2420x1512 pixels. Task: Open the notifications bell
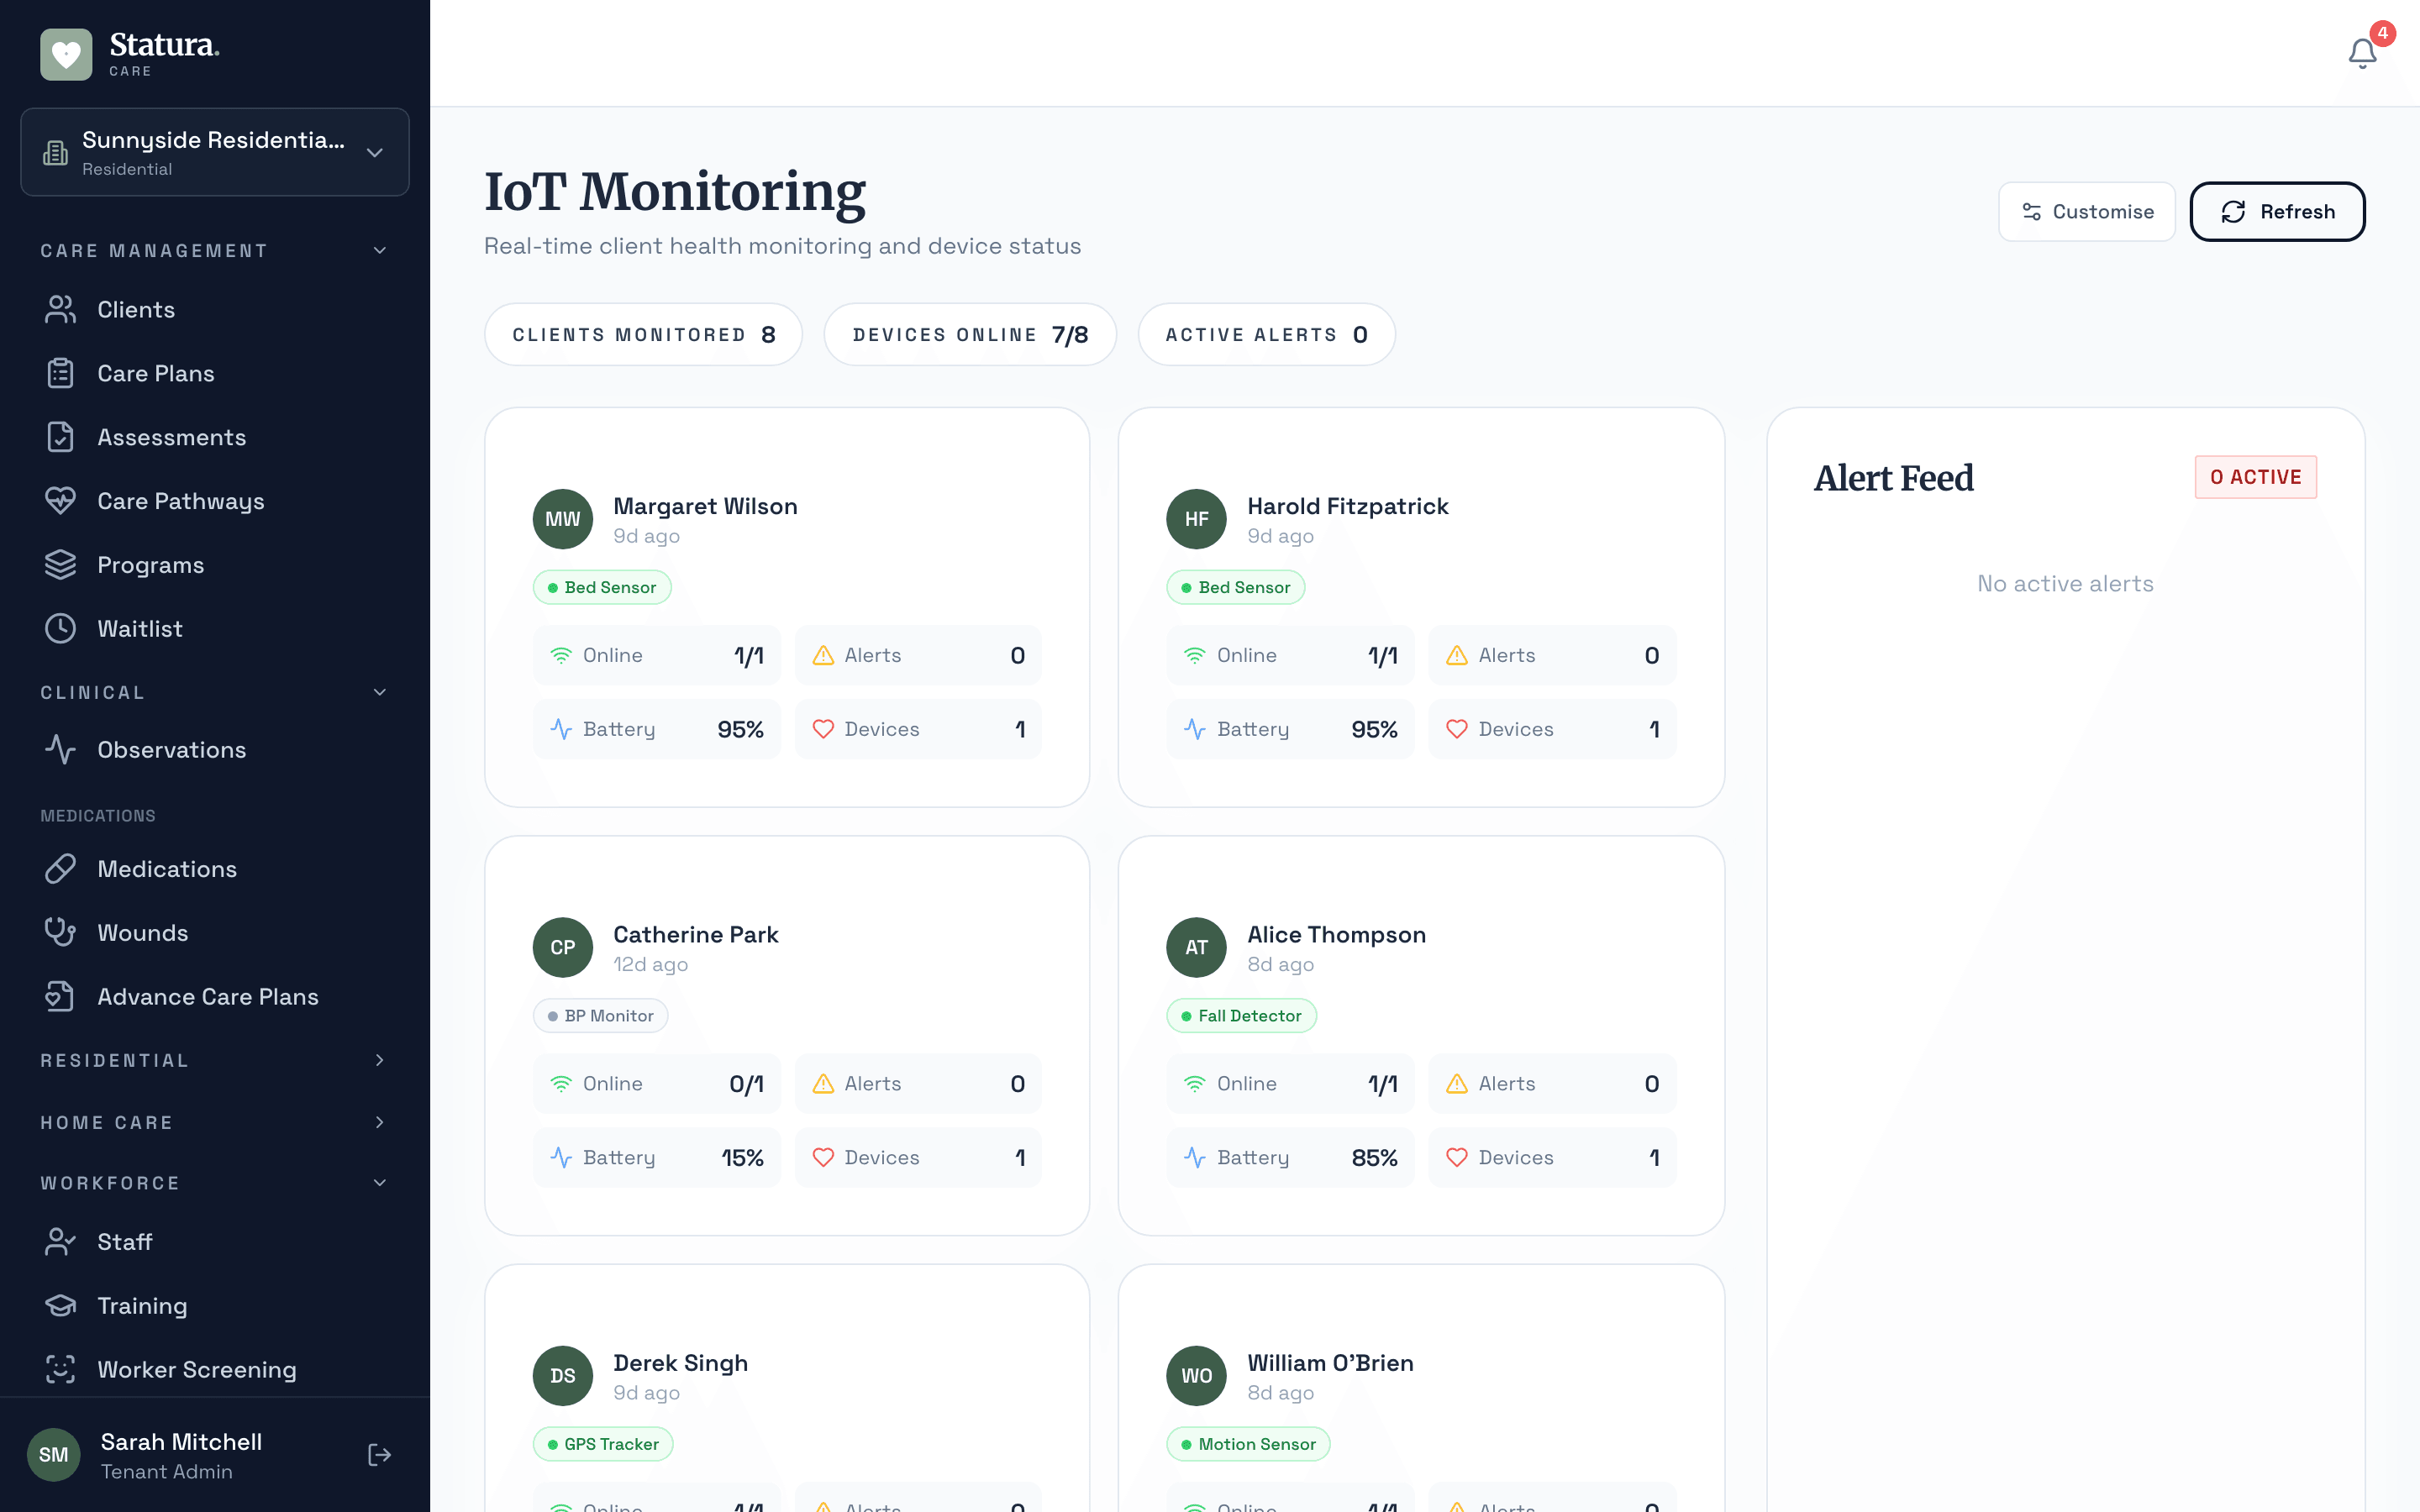[2362, 52]
